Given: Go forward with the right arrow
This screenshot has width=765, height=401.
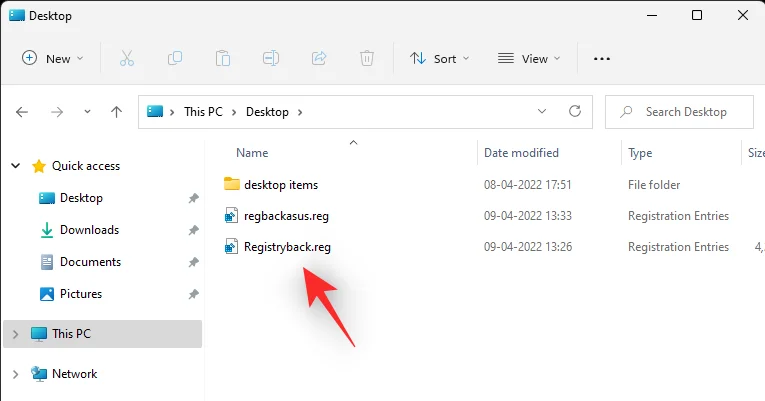Looking at the screenshot, I should coord(57,112).
